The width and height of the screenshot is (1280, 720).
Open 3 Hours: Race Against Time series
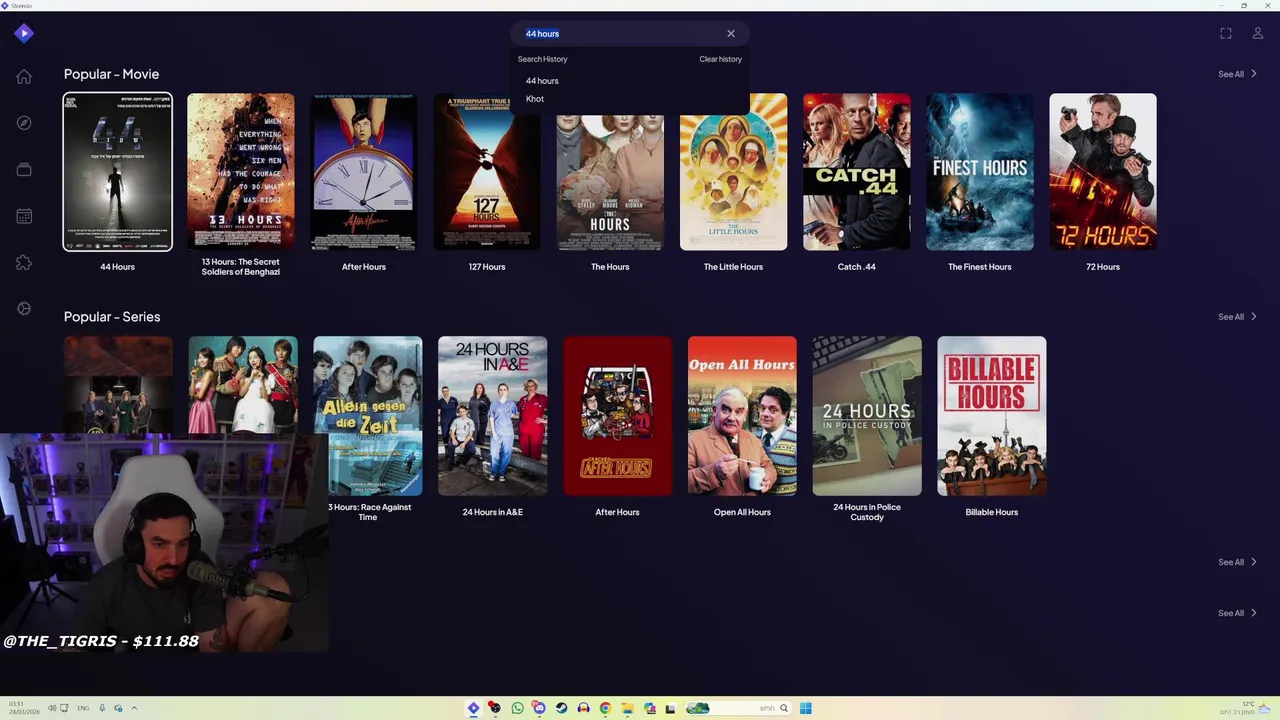point(367,416)
